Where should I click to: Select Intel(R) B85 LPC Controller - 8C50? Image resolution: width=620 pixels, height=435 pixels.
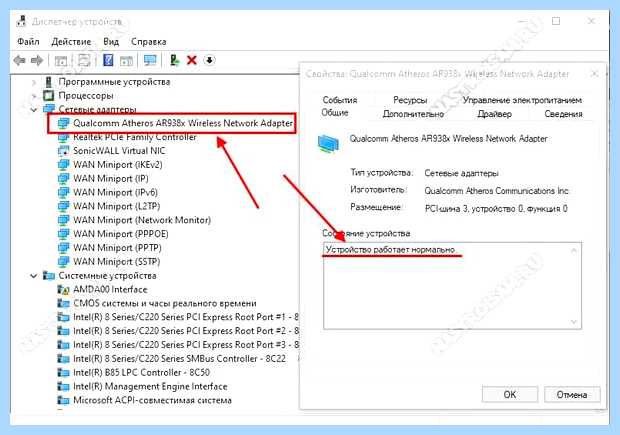click(x=141, y=373)
